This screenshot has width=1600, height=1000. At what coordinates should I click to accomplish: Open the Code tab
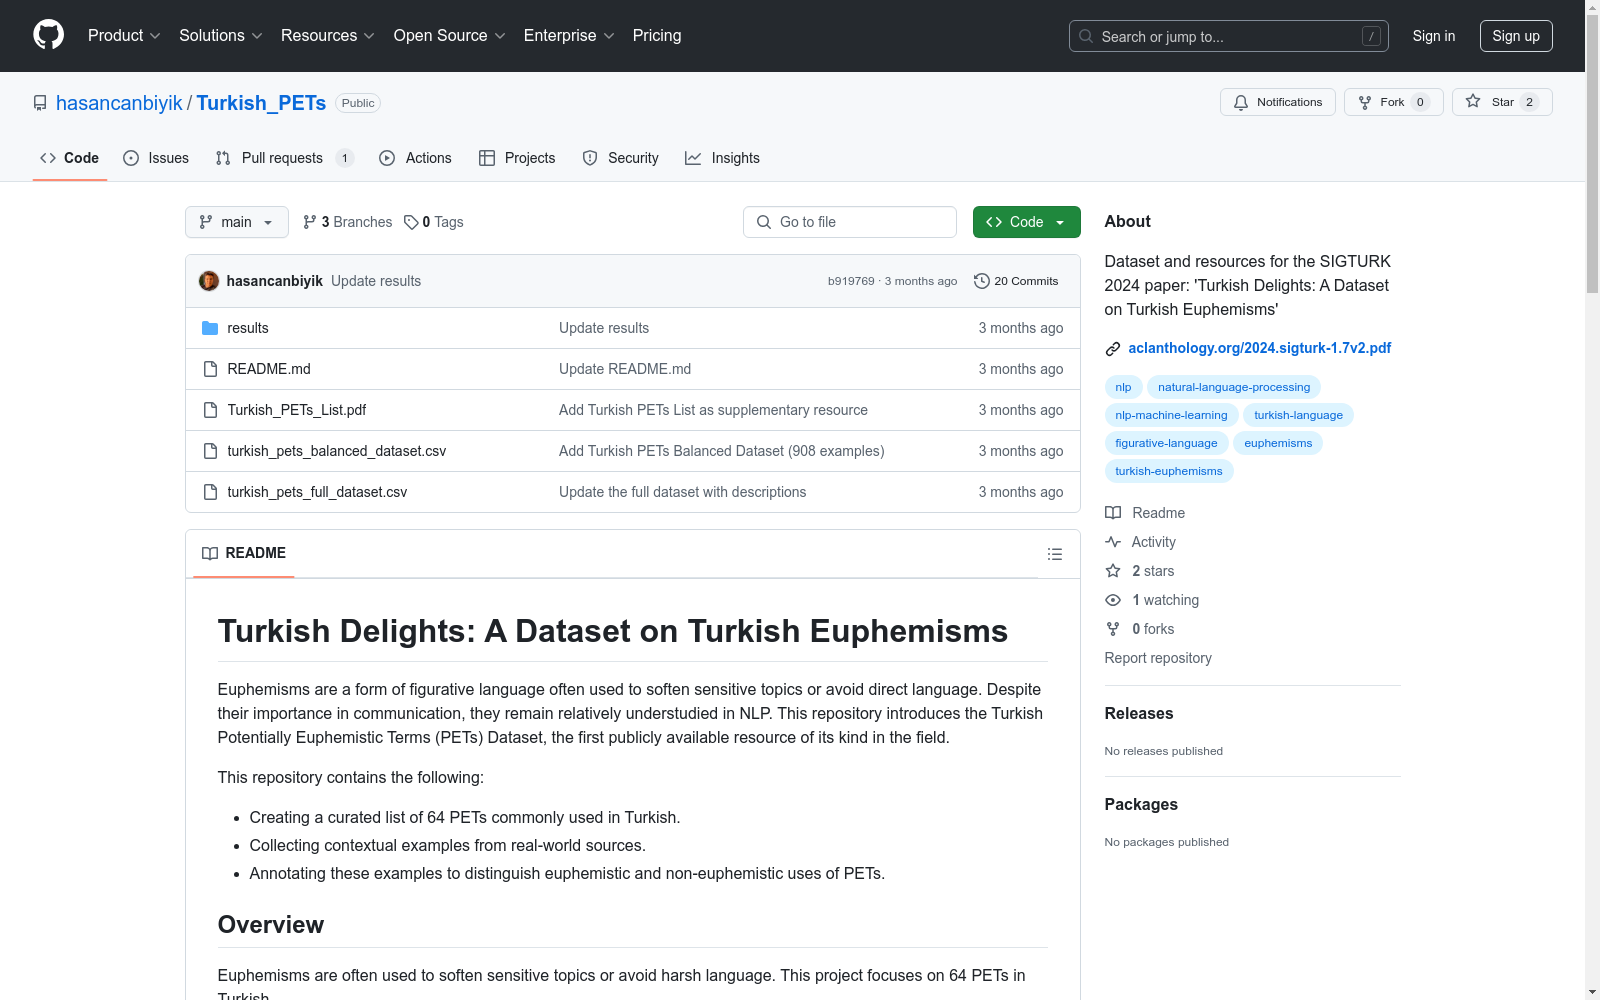(x=69, y=158)
